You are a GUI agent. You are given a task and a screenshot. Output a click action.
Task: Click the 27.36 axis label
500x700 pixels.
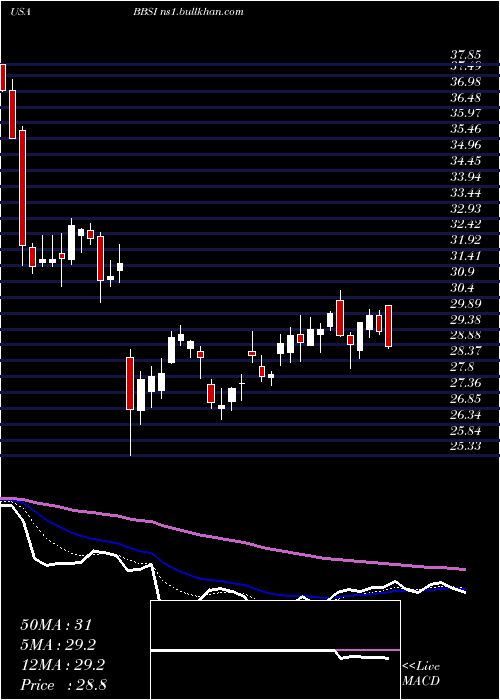(x=466, y=383)
